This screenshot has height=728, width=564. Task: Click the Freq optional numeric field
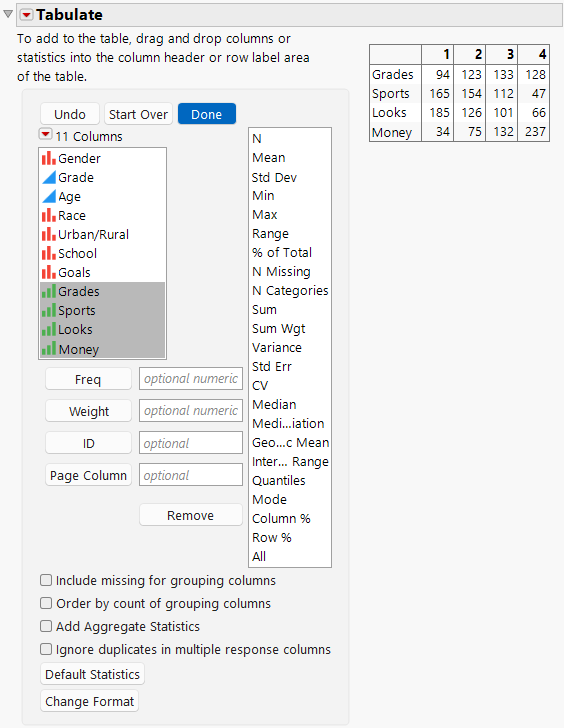(x=191, y=379)
